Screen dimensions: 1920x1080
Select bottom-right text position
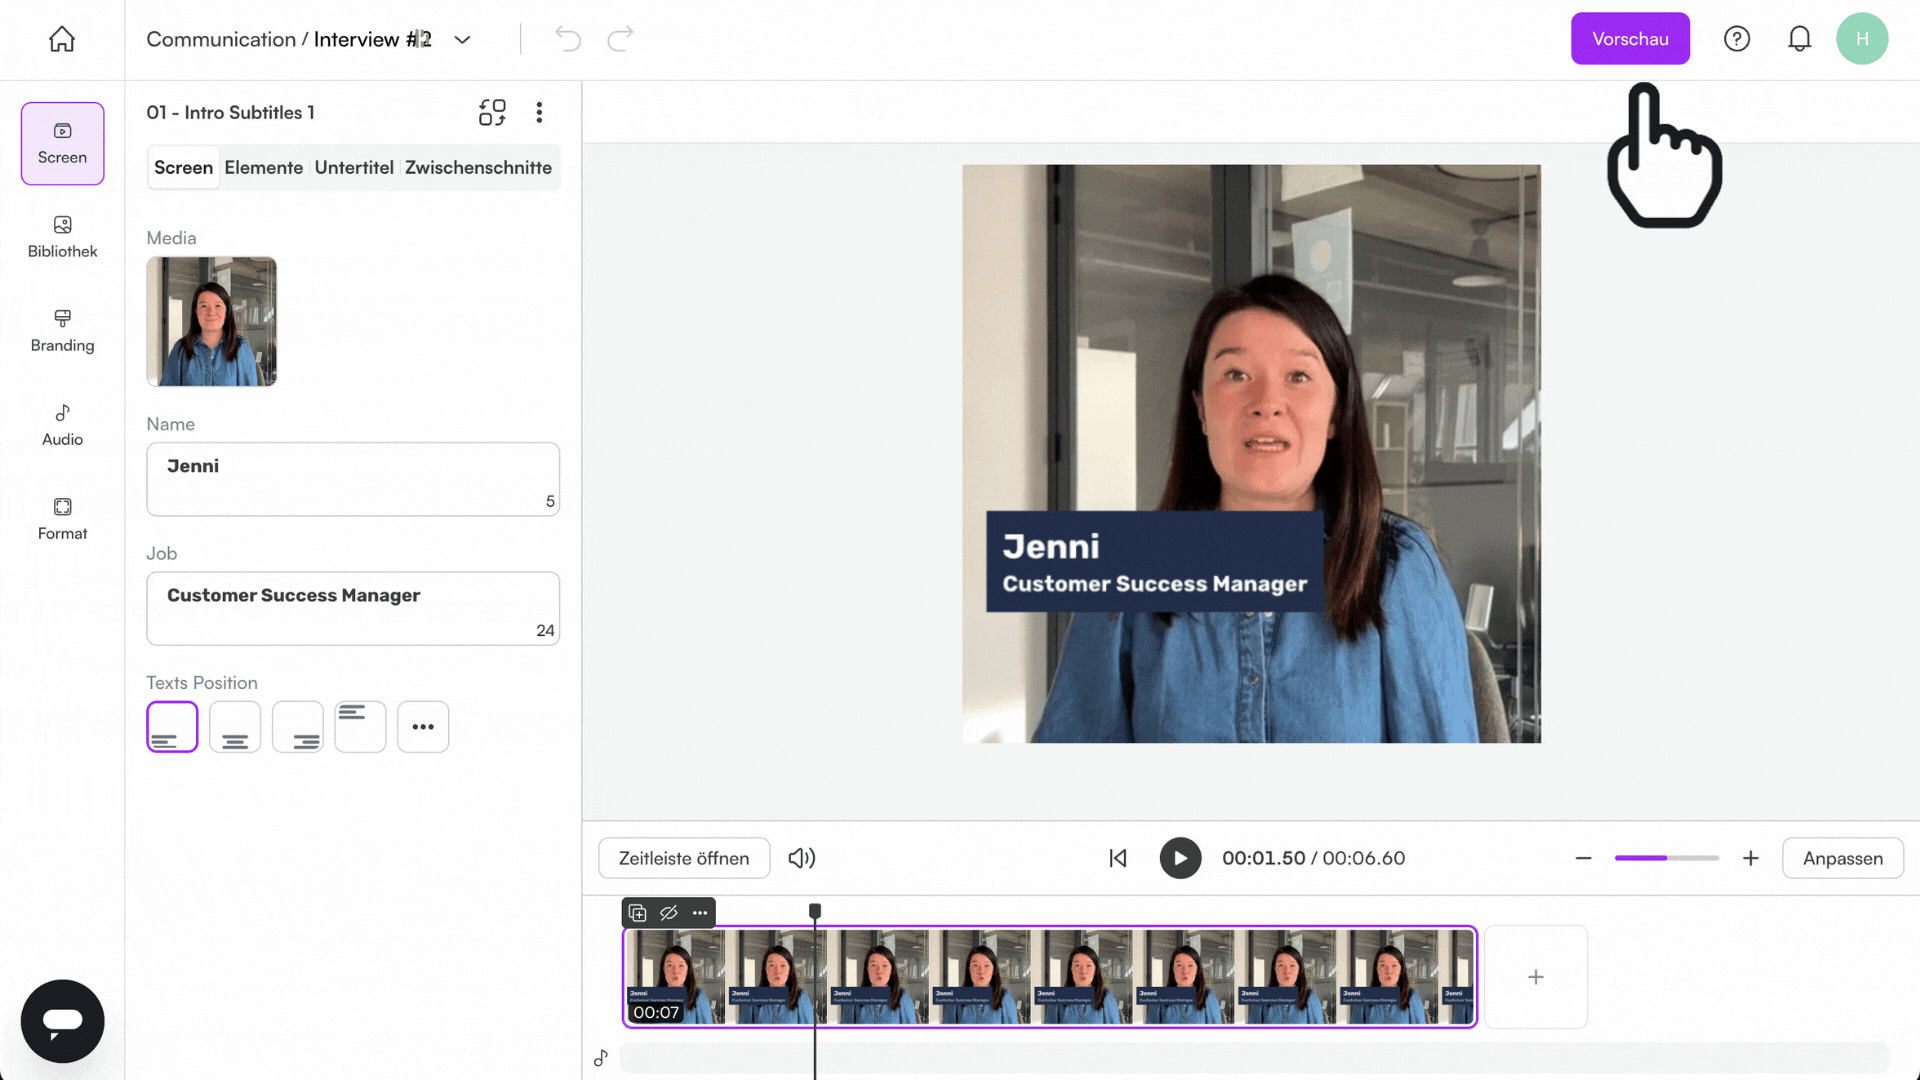[x=298, y=727]
